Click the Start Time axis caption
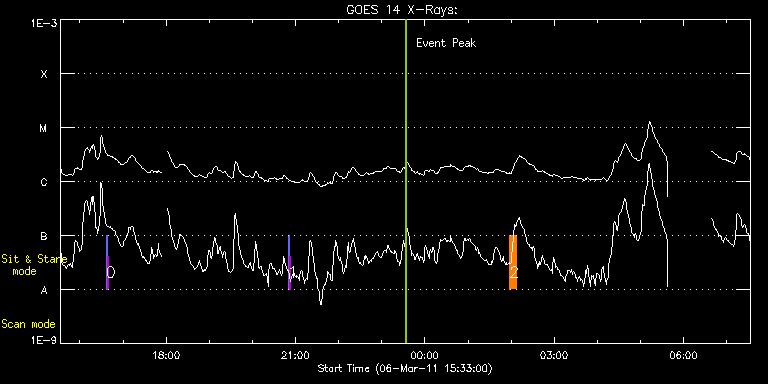The image size is (768, 384). [405, 368]
